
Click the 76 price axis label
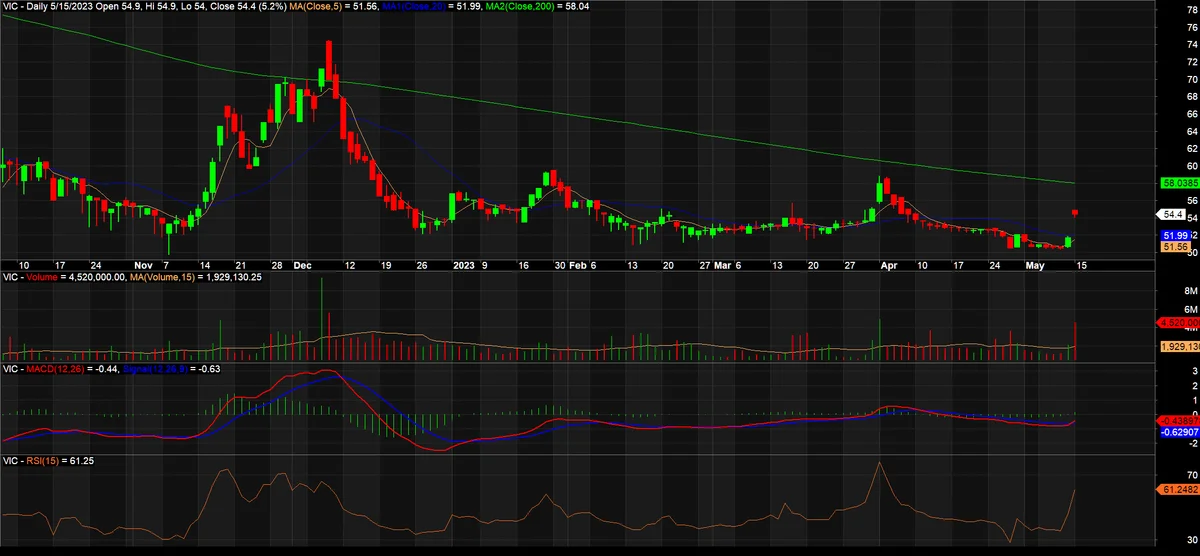point(1192,27)
